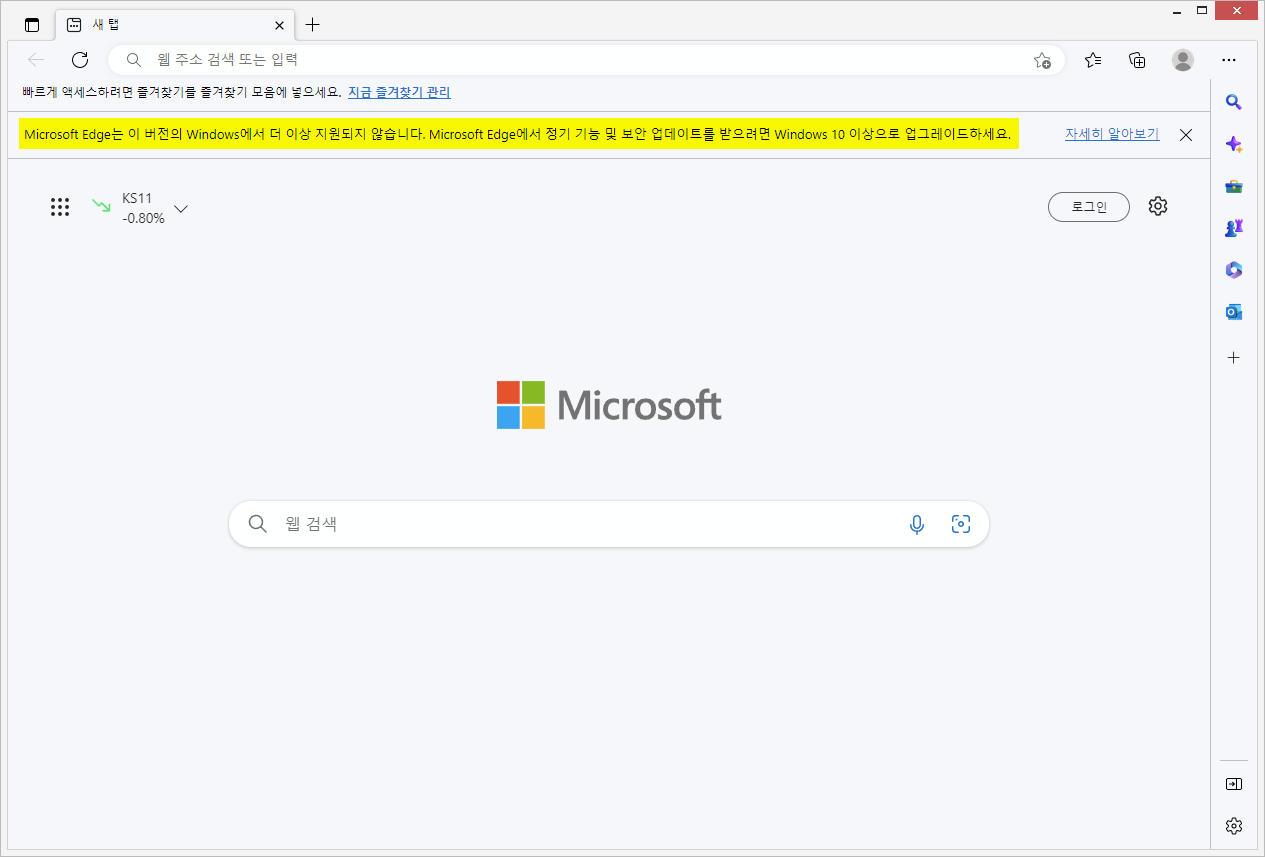The image size is (1265, 857).
Task: Select the 새 탭 tab
Action: click(175, 25)
